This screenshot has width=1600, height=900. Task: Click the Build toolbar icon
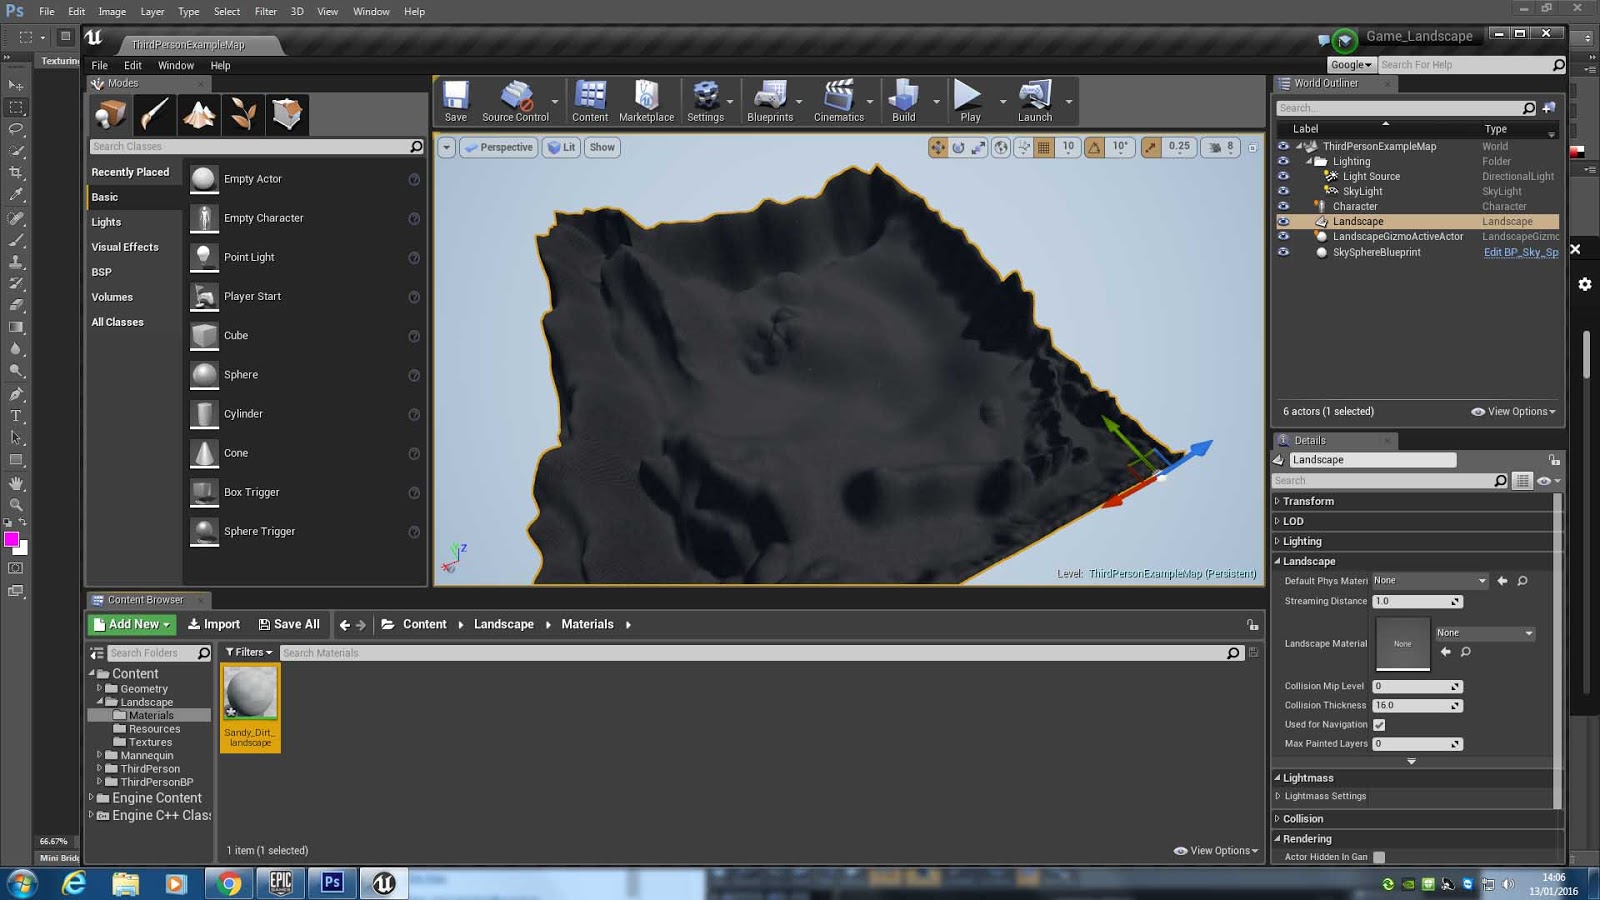click(x=905, y=100)
